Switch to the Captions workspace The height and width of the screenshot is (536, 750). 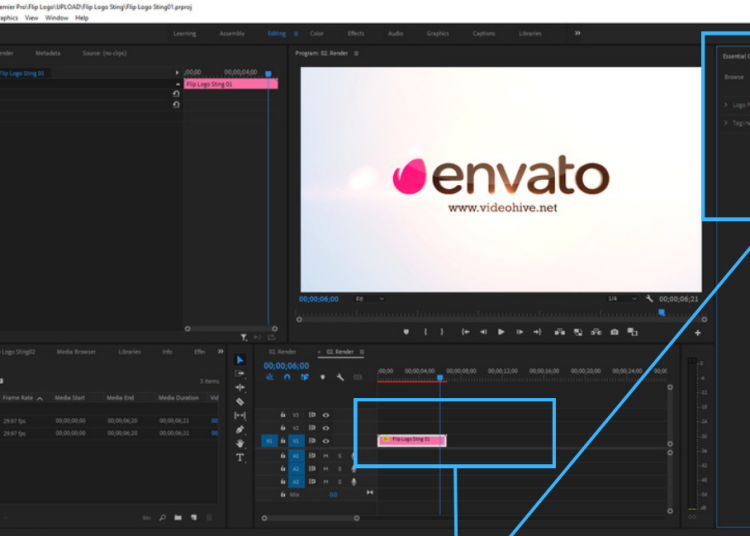484,33
